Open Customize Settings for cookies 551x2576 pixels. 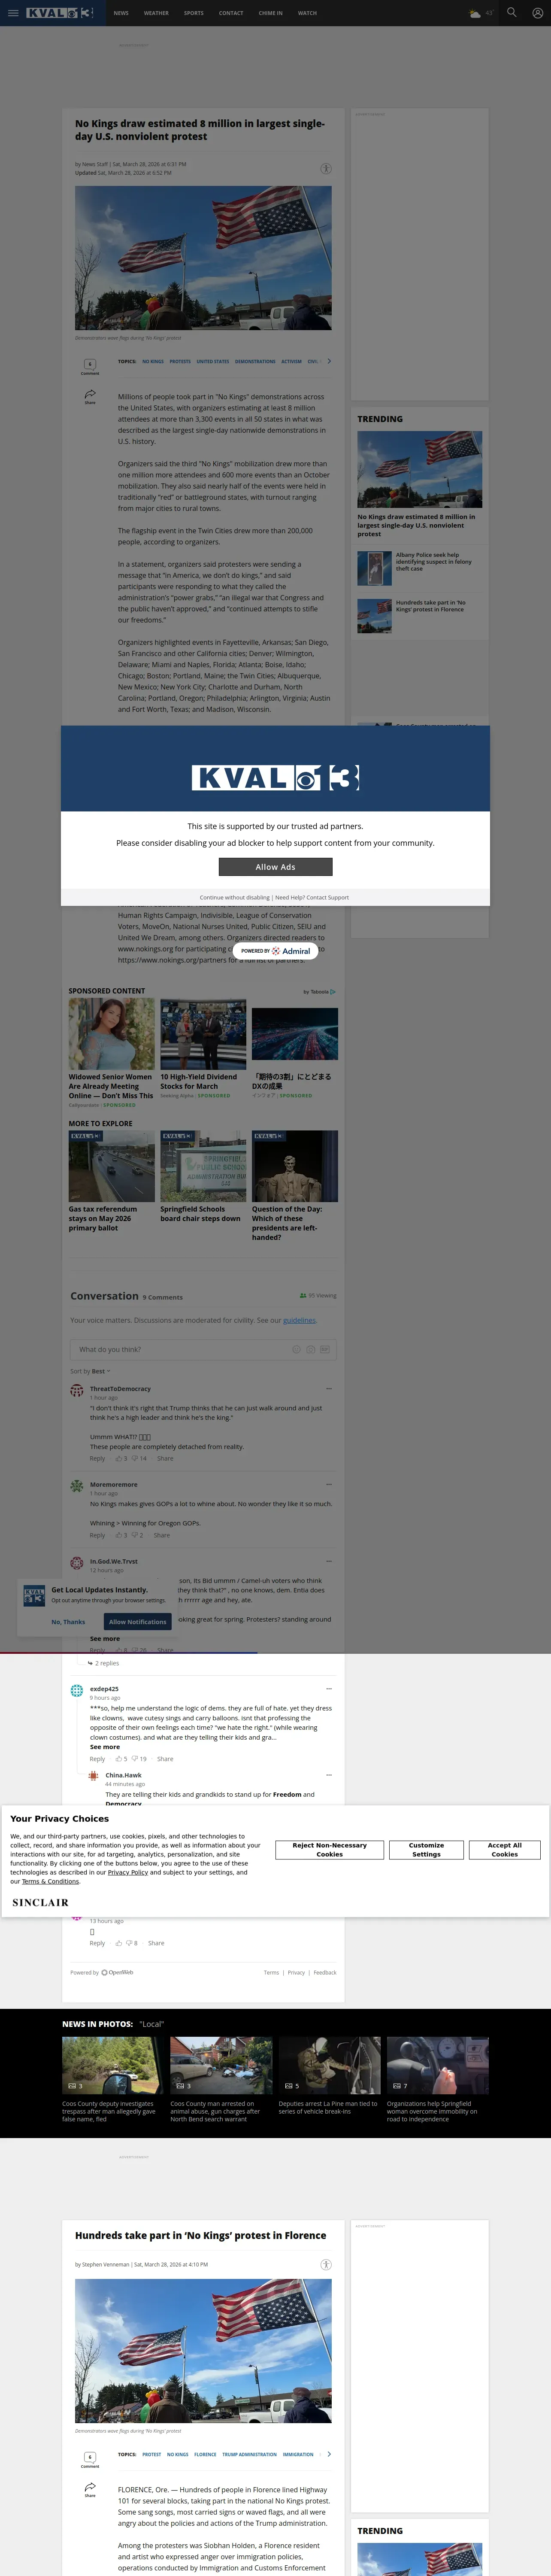point(426,1850)
